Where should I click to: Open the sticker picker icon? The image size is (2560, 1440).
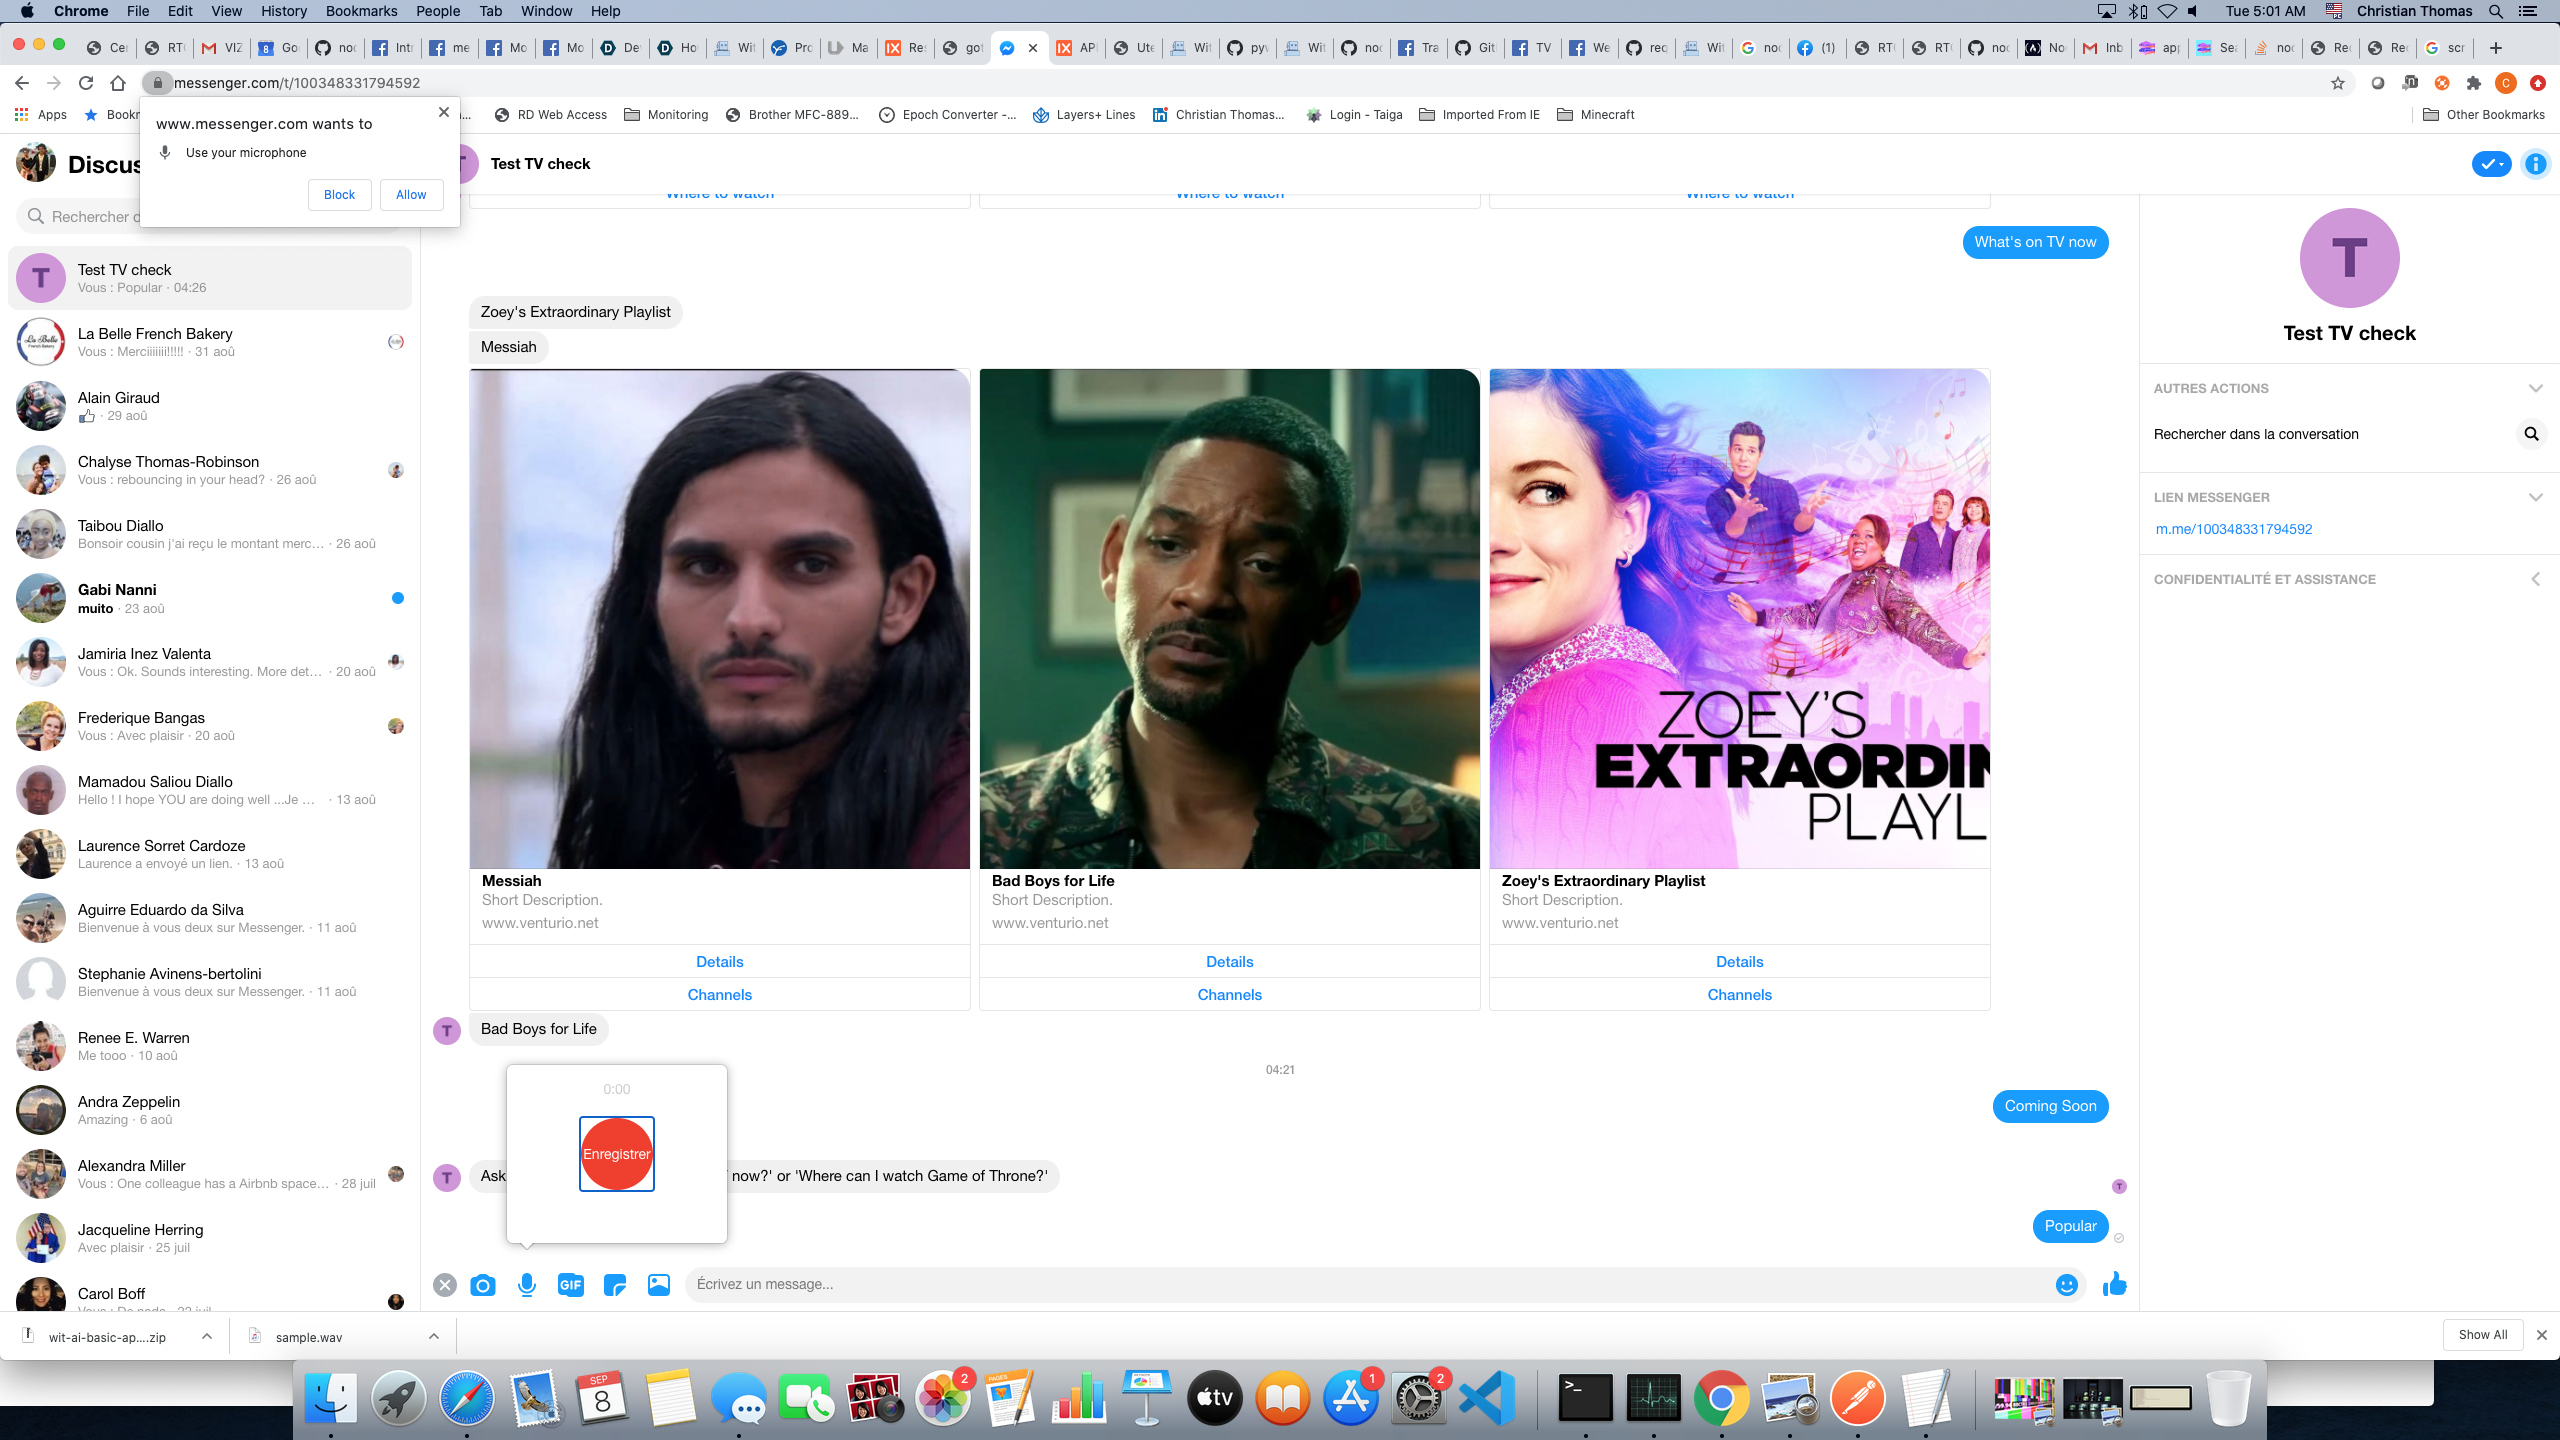614,1285
